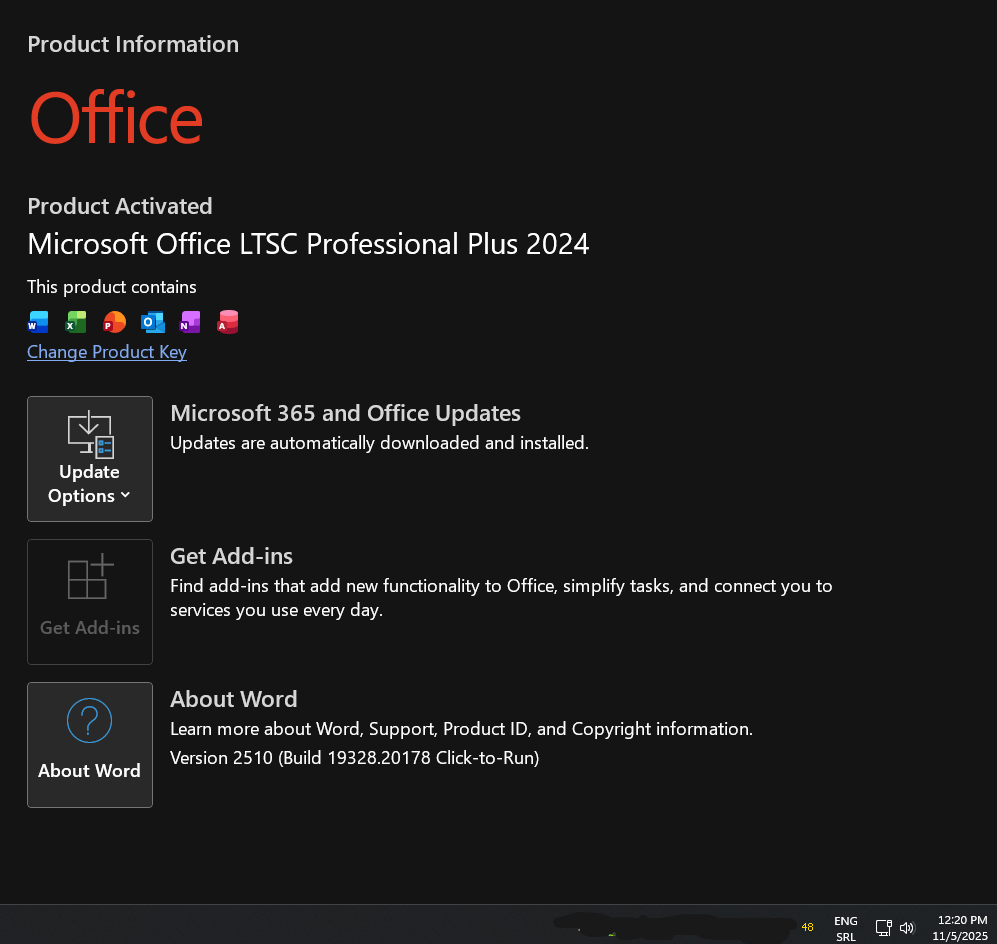Select the Version 2510 build text
The width and height of the screenshot is (997, 944).
355,758
